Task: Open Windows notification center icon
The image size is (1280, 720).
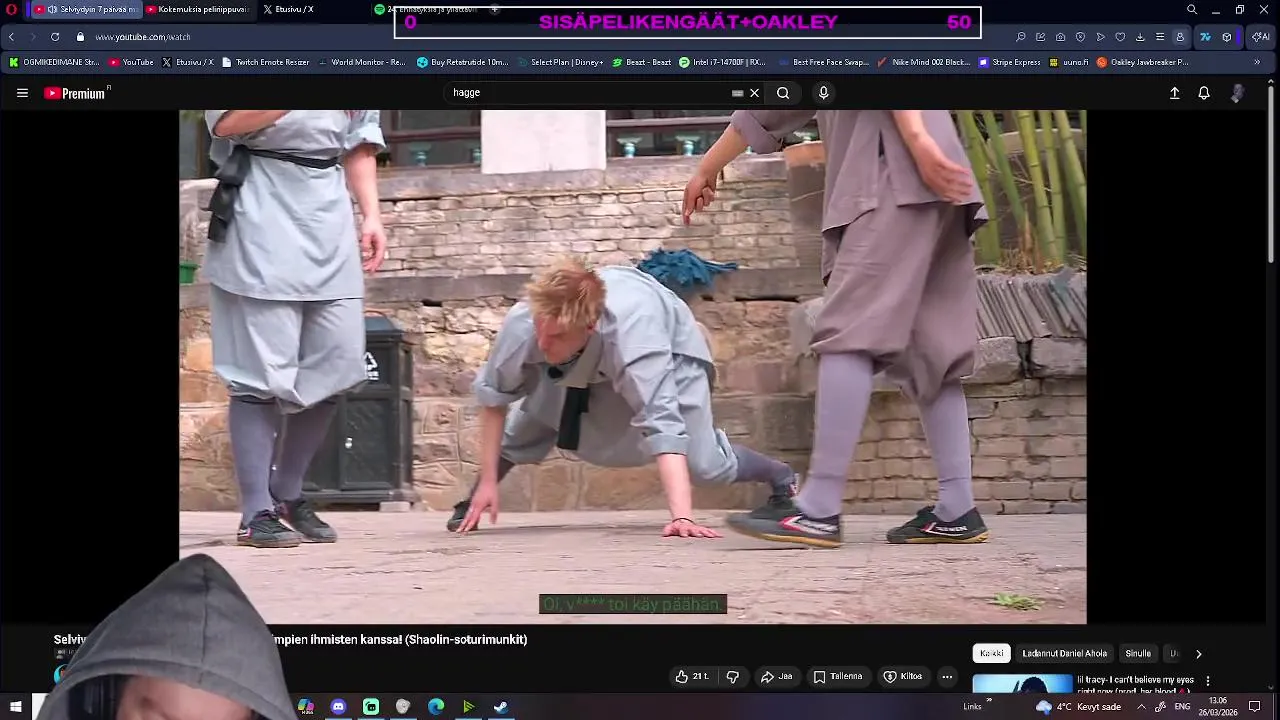Action: (x=1255, y=707)
